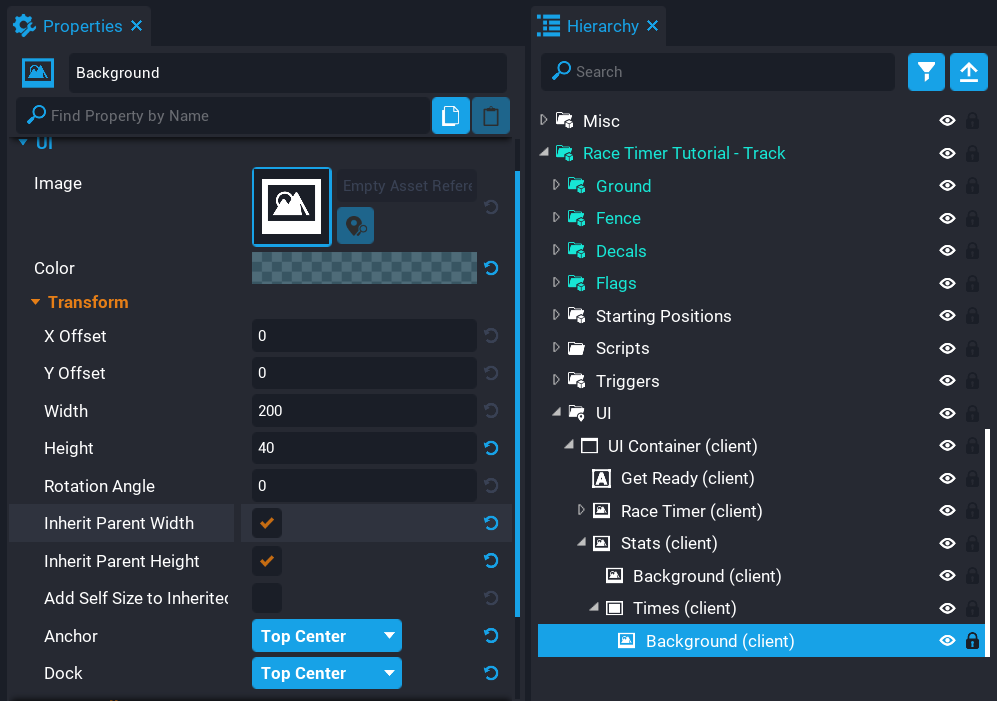997x701 pixels.
Task: Click the blue upload arrow icon in Hierarchy
Action: pos(968,71)
